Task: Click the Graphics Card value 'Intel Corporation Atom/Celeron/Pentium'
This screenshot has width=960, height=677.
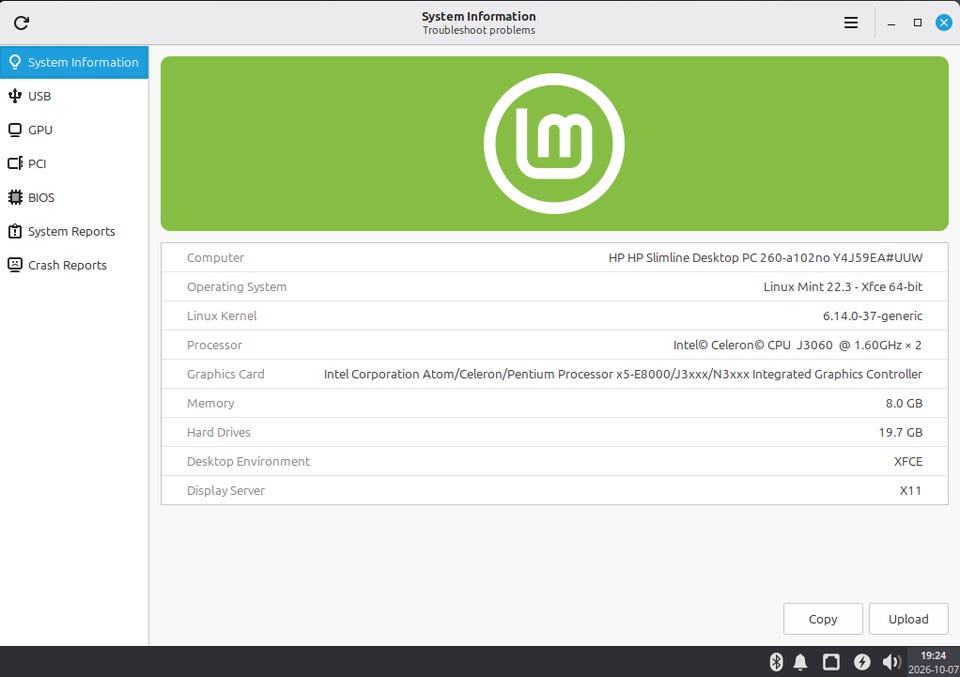Action: click(623, 374)
